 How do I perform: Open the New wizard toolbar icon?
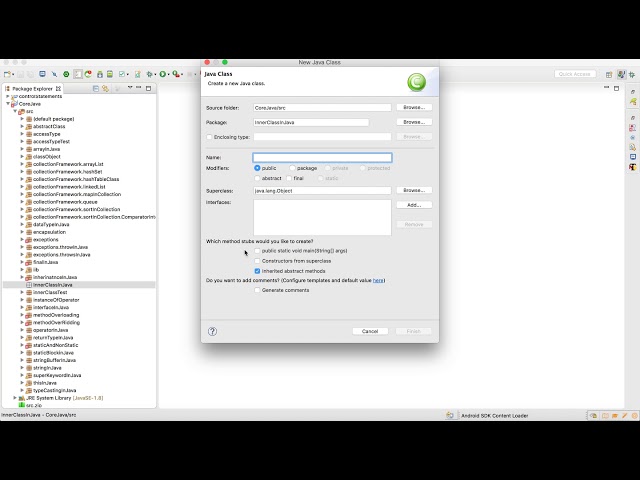pos(7,74)
